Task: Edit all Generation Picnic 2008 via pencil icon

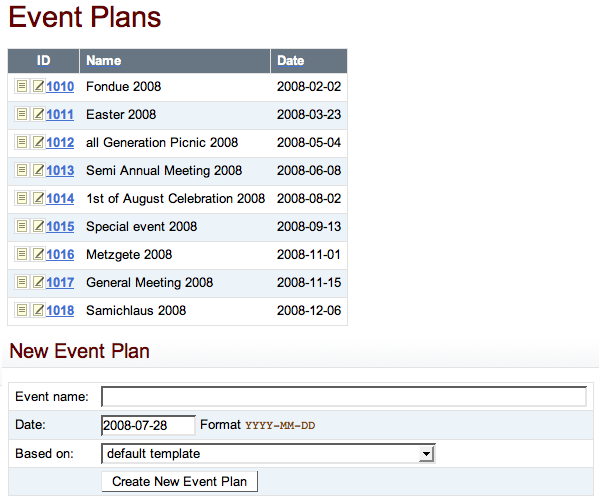Action: coord(38,142)
